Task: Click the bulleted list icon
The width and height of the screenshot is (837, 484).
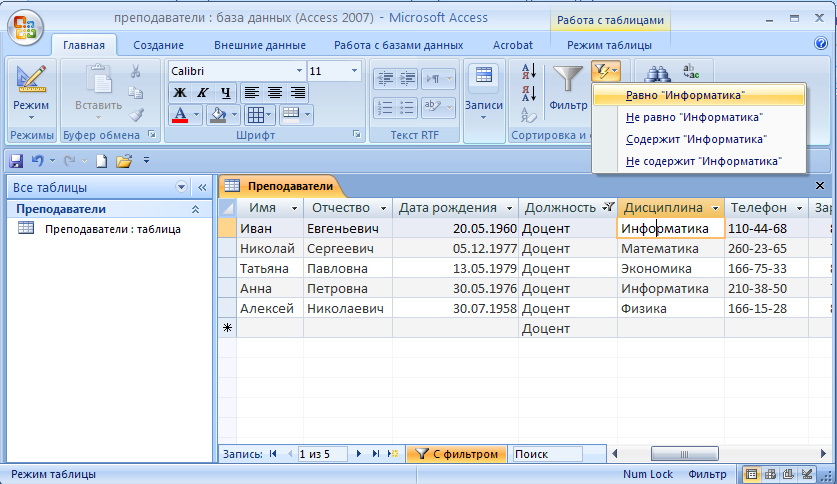Action: (407, 108)
